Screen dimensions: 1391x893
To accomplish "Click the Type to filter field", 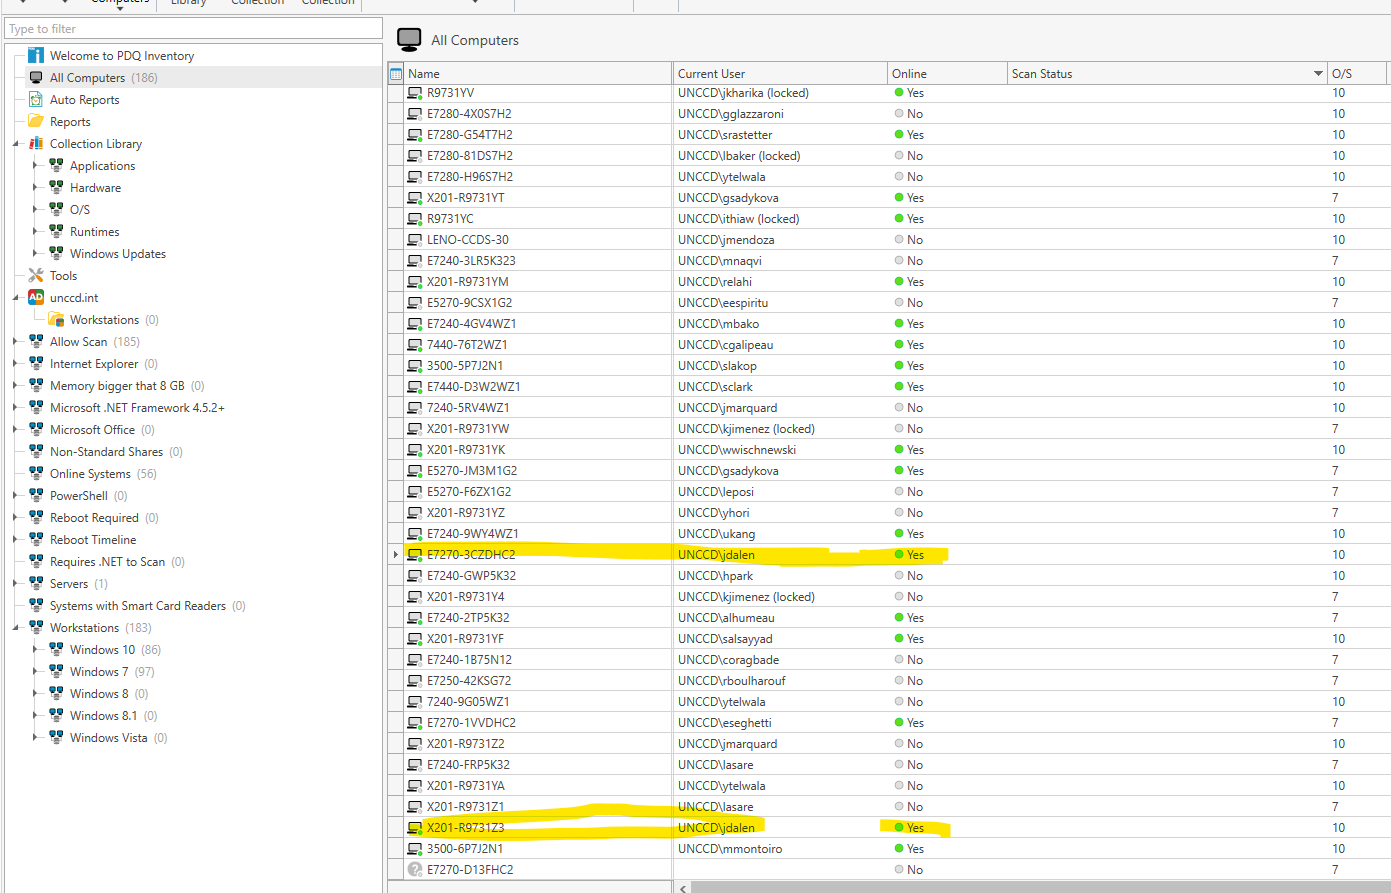I will click(193, 29).
